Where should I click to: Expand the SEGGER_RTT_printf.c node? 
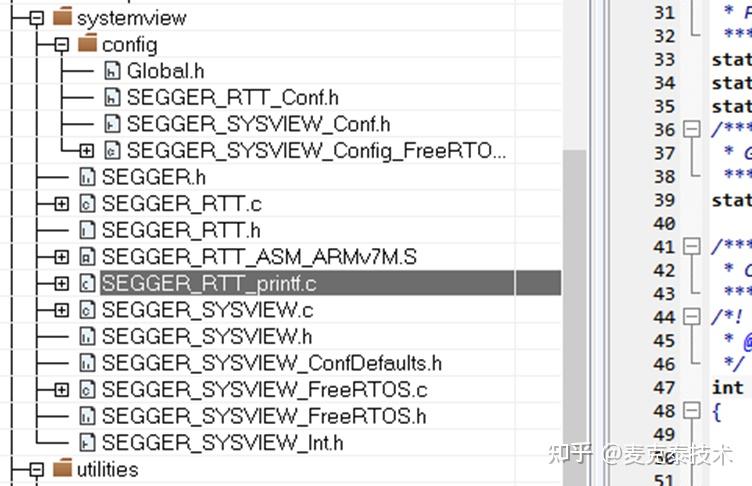pyautogui.click(x=61, y=284)
